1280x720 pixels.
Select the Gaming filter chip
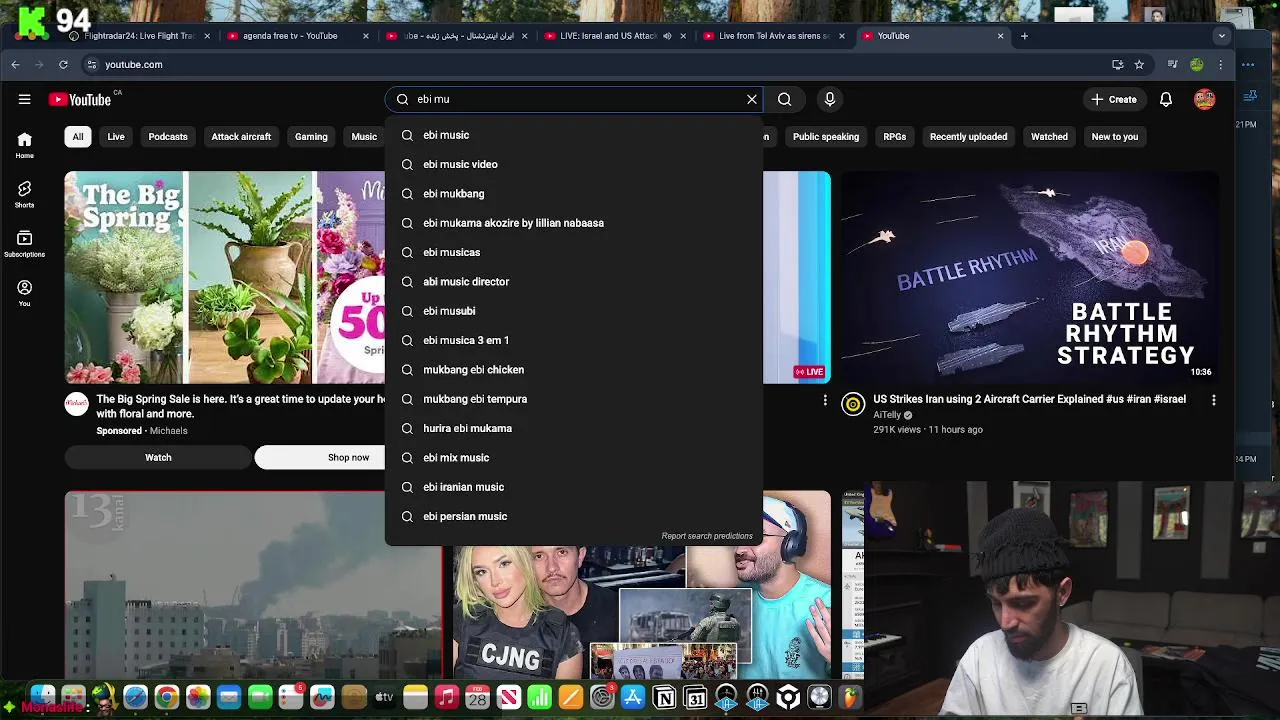pyautogui.click(x=311, y=136)
